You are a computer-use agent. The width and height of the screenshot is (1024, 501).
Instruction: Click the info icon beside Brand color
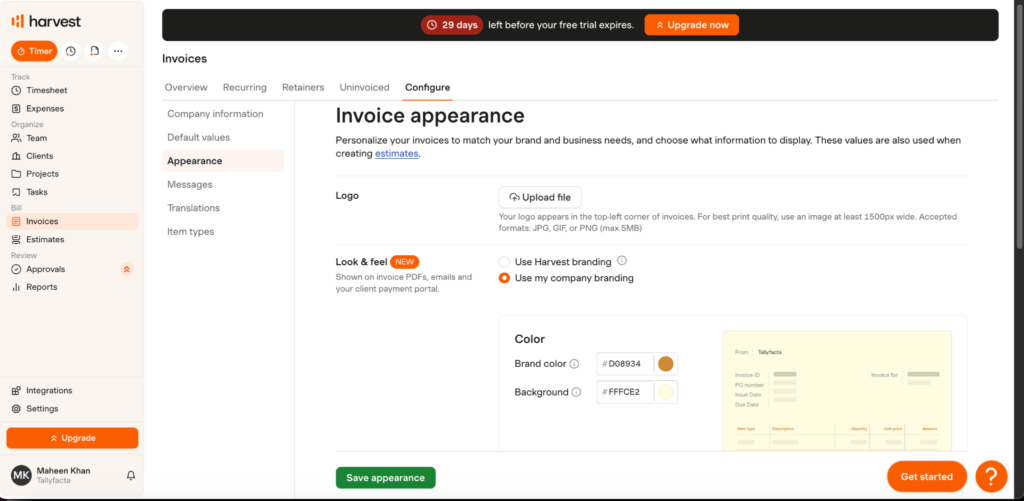click(x=574, y=364)
